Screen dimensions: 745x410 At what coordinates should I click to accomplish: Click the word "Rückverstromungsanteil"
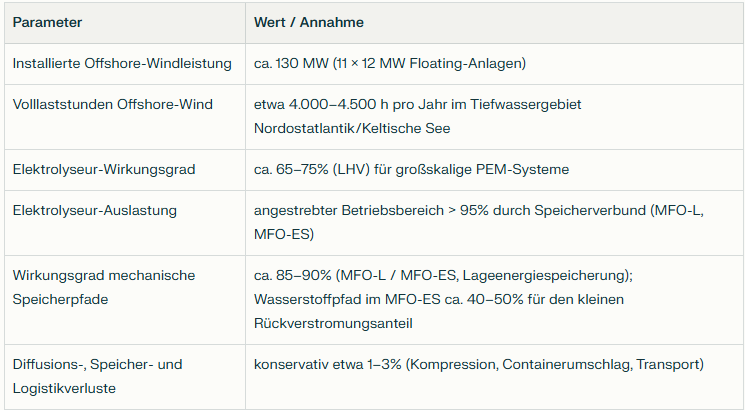click(x=331, y=323)
